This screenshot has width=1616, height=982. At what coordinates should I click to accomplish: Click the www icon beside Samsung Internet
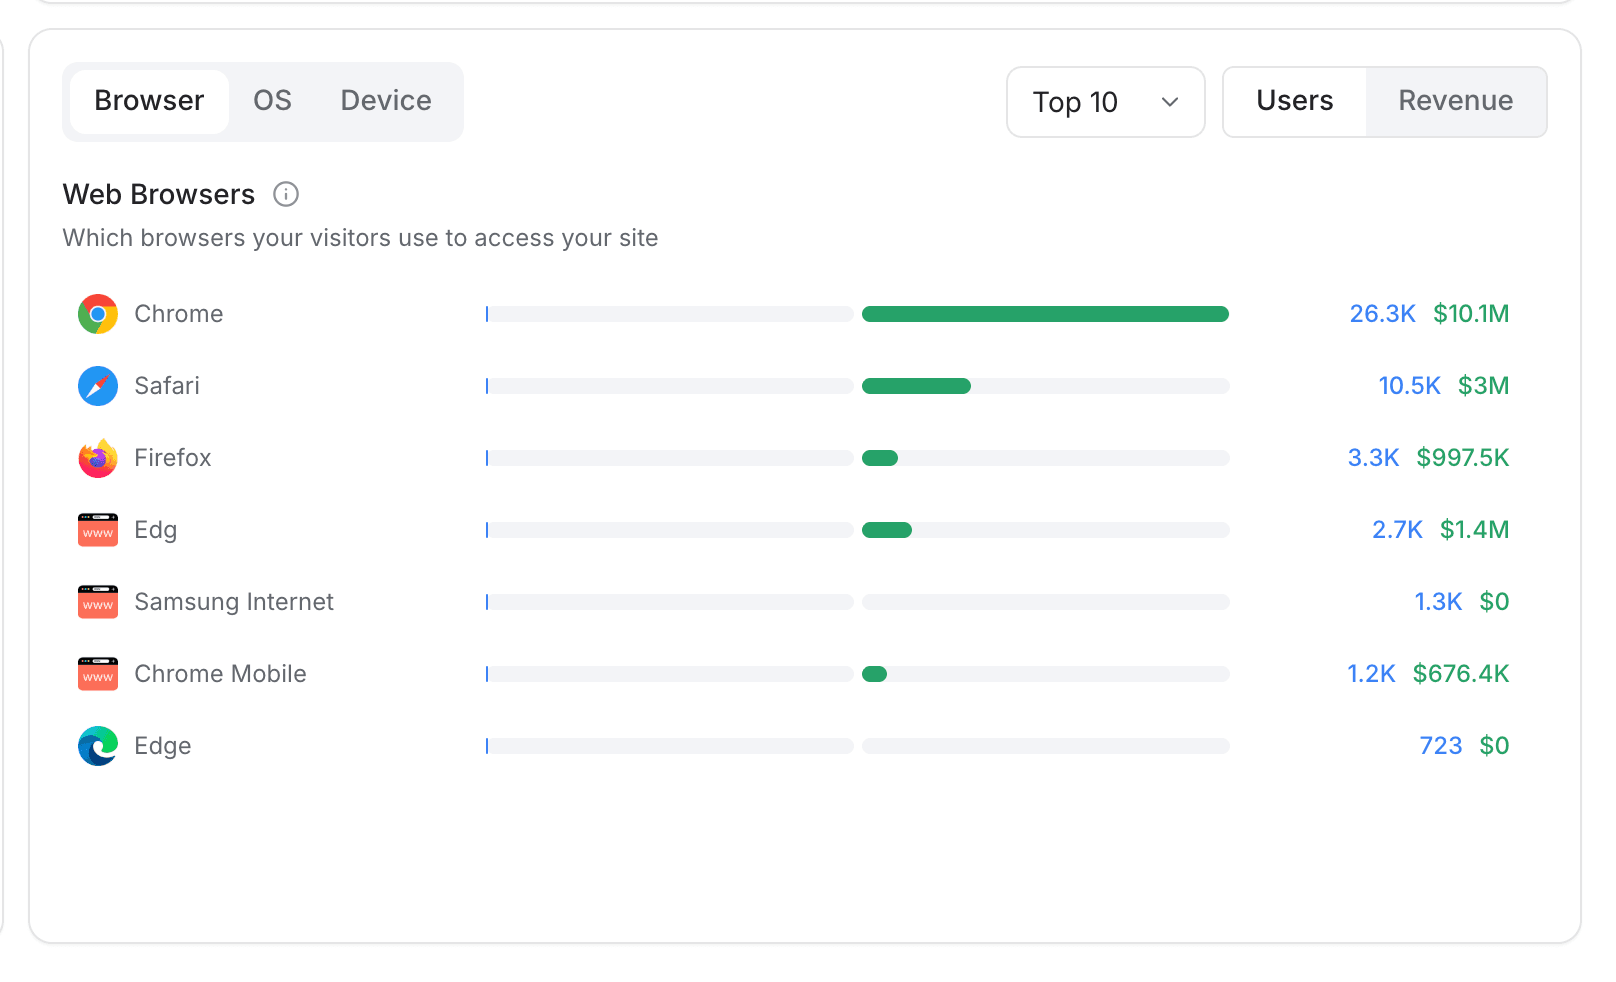[98, 602]
